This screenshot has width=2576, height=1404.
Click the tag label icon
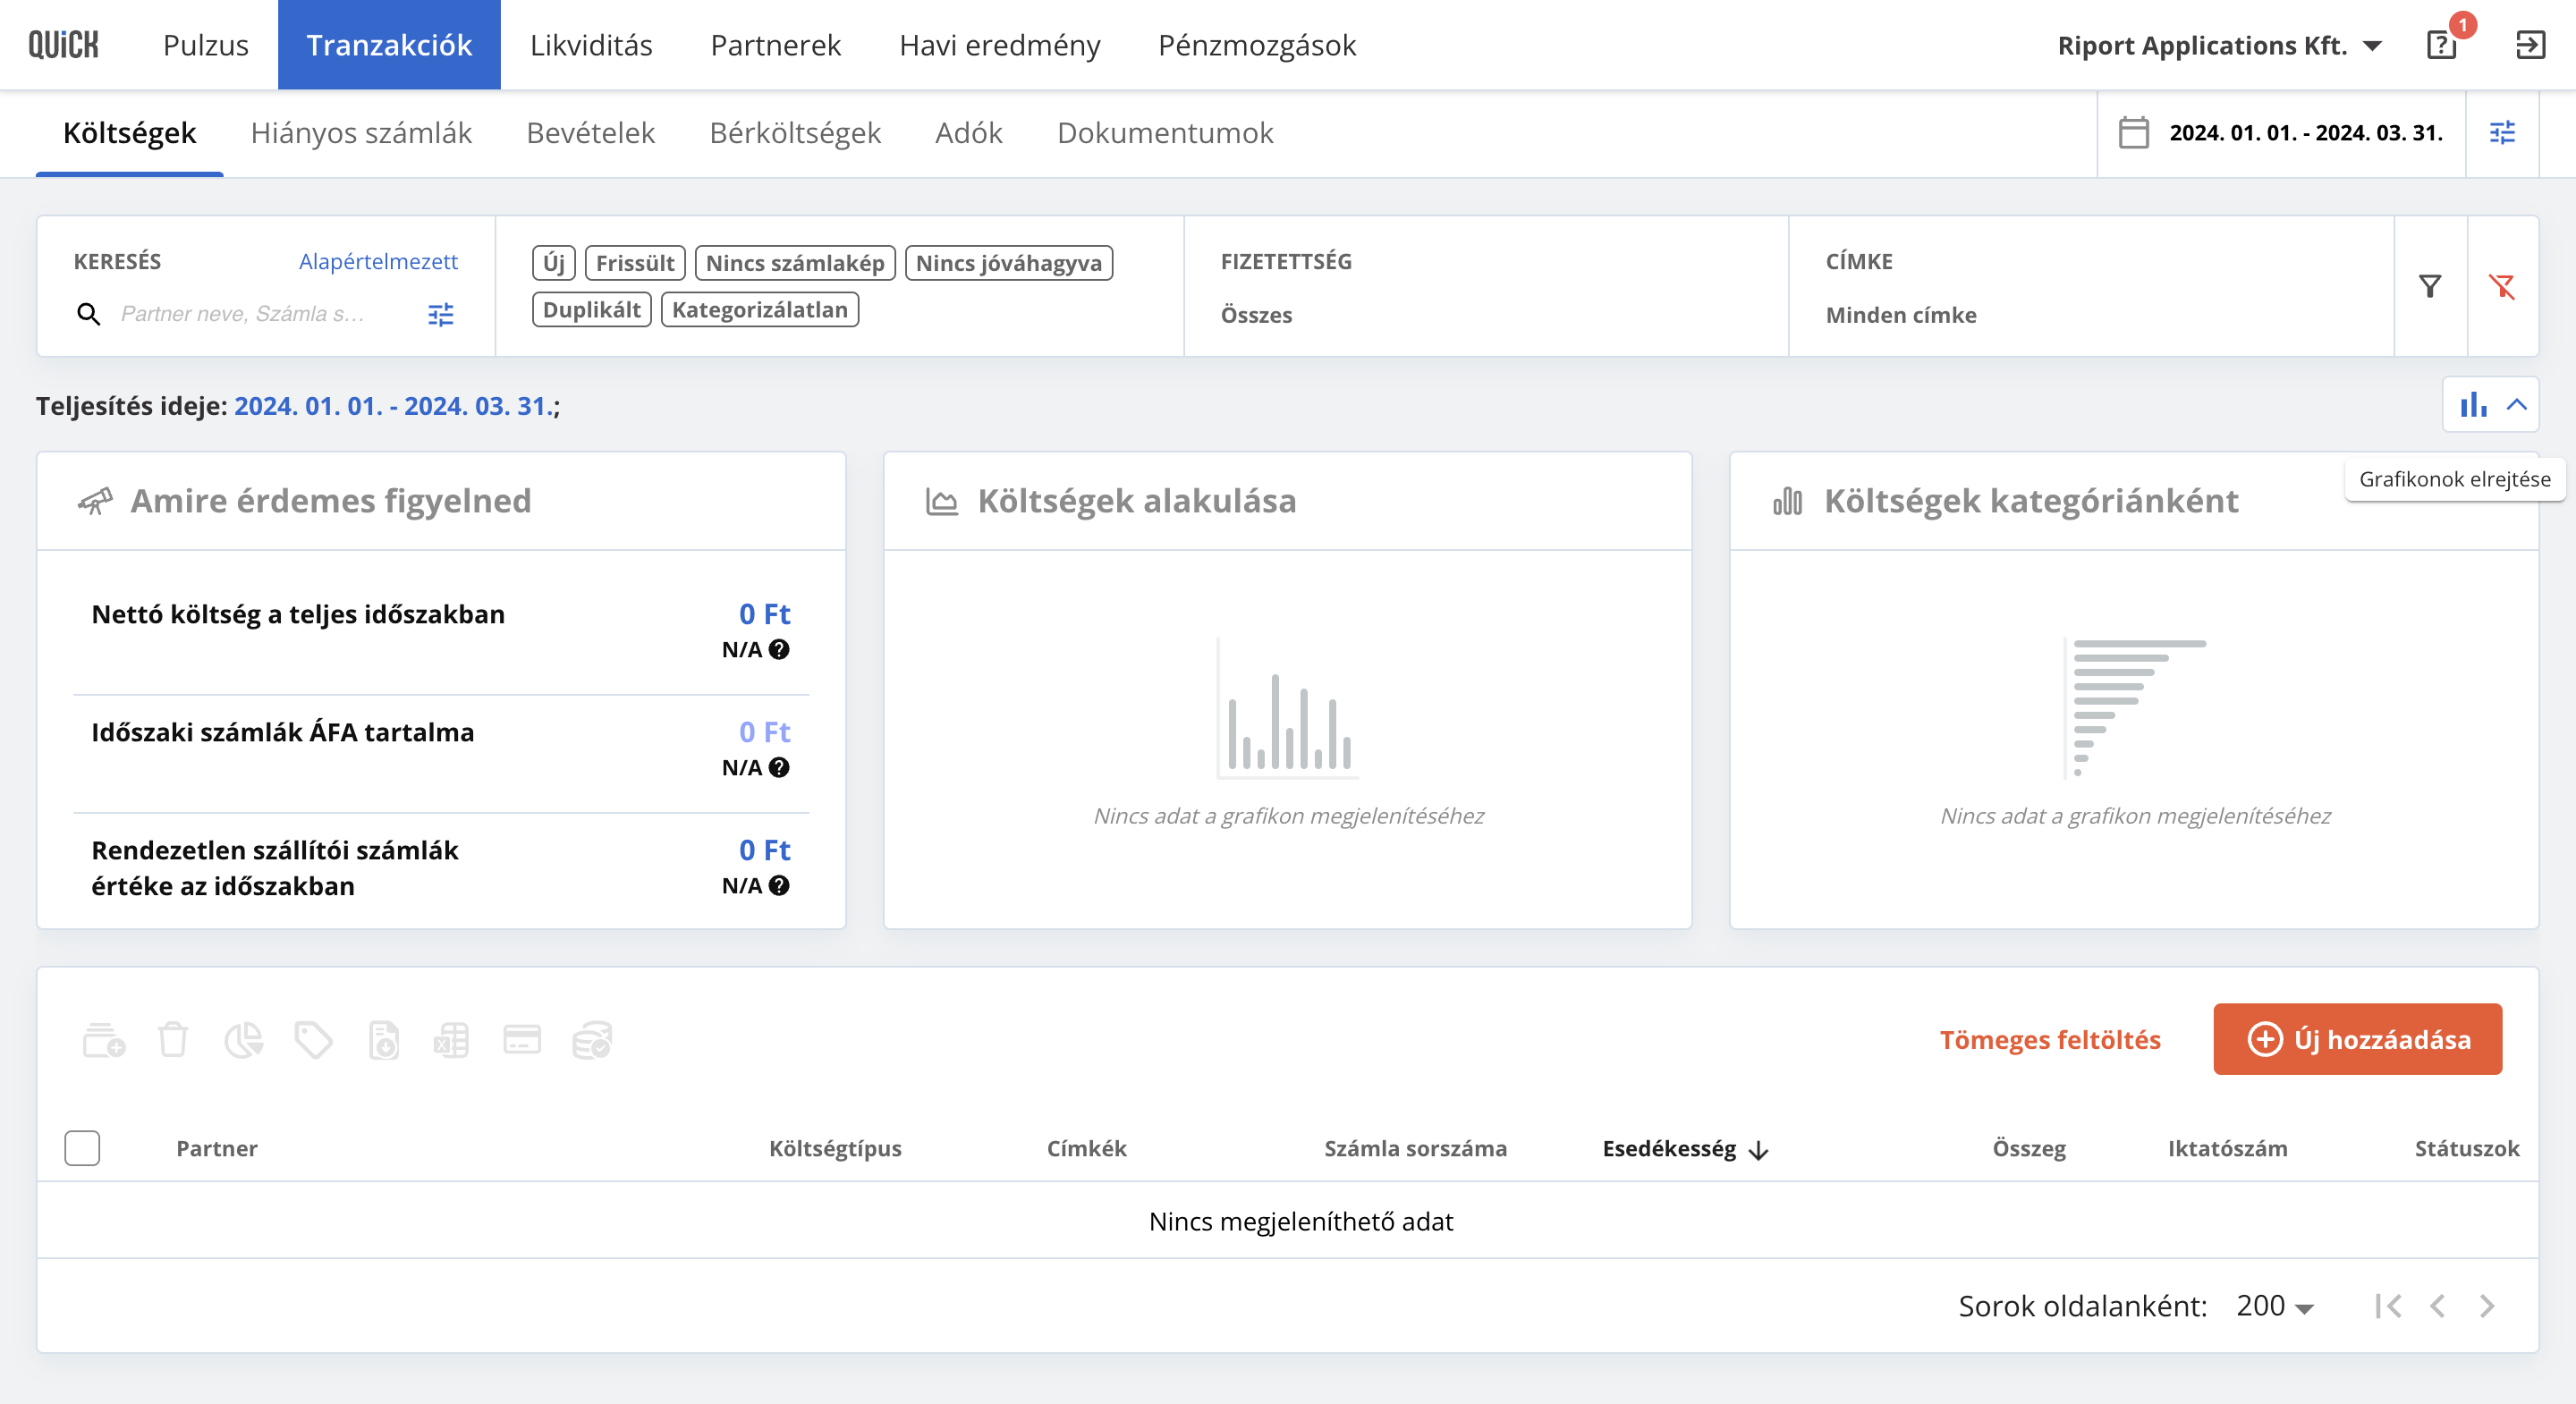[313, 1040]
